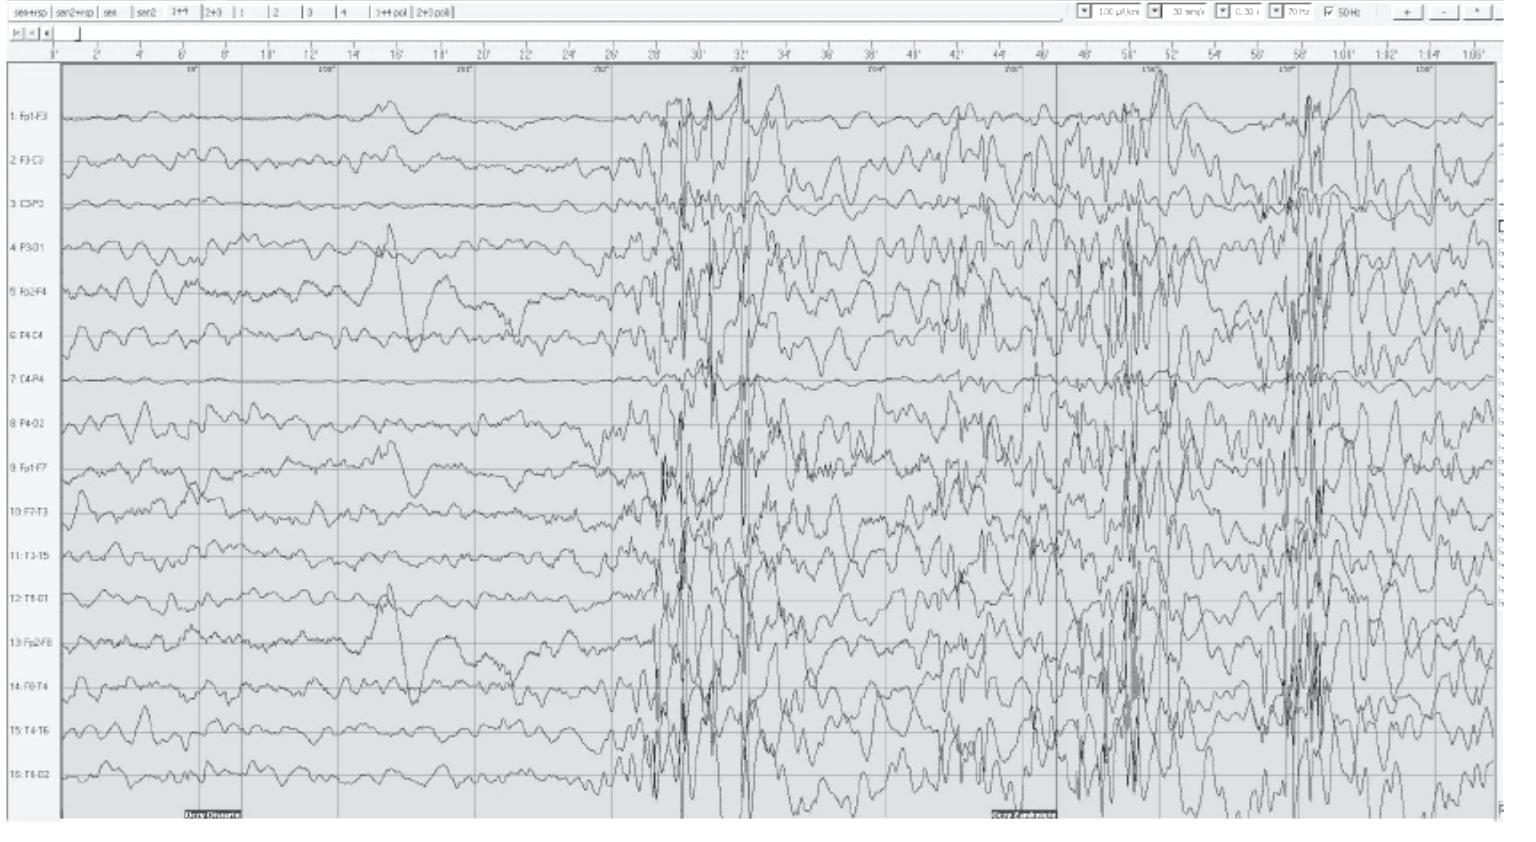Jump to the start of the recording
This screenshot has width=1536, height=842.
click(x=15, y=33)
